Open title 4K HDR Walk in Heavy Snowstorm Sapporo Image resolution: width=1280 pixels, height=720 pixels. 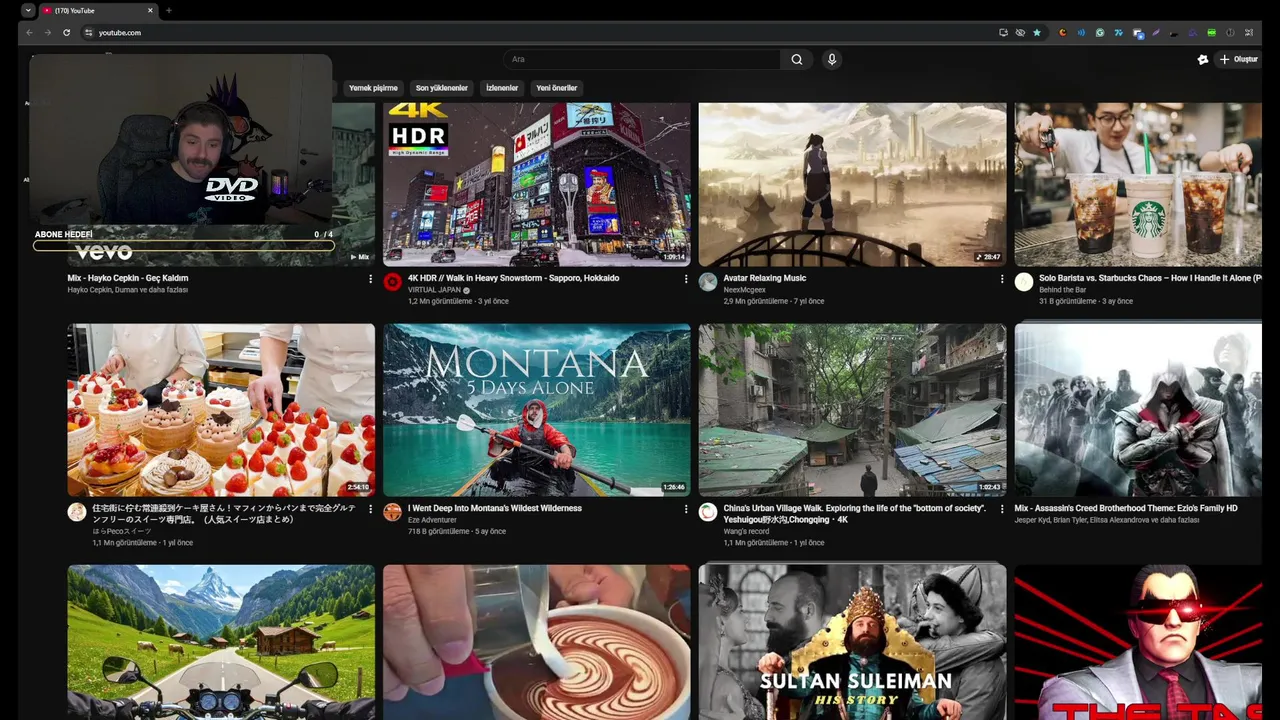coord(513,278)
